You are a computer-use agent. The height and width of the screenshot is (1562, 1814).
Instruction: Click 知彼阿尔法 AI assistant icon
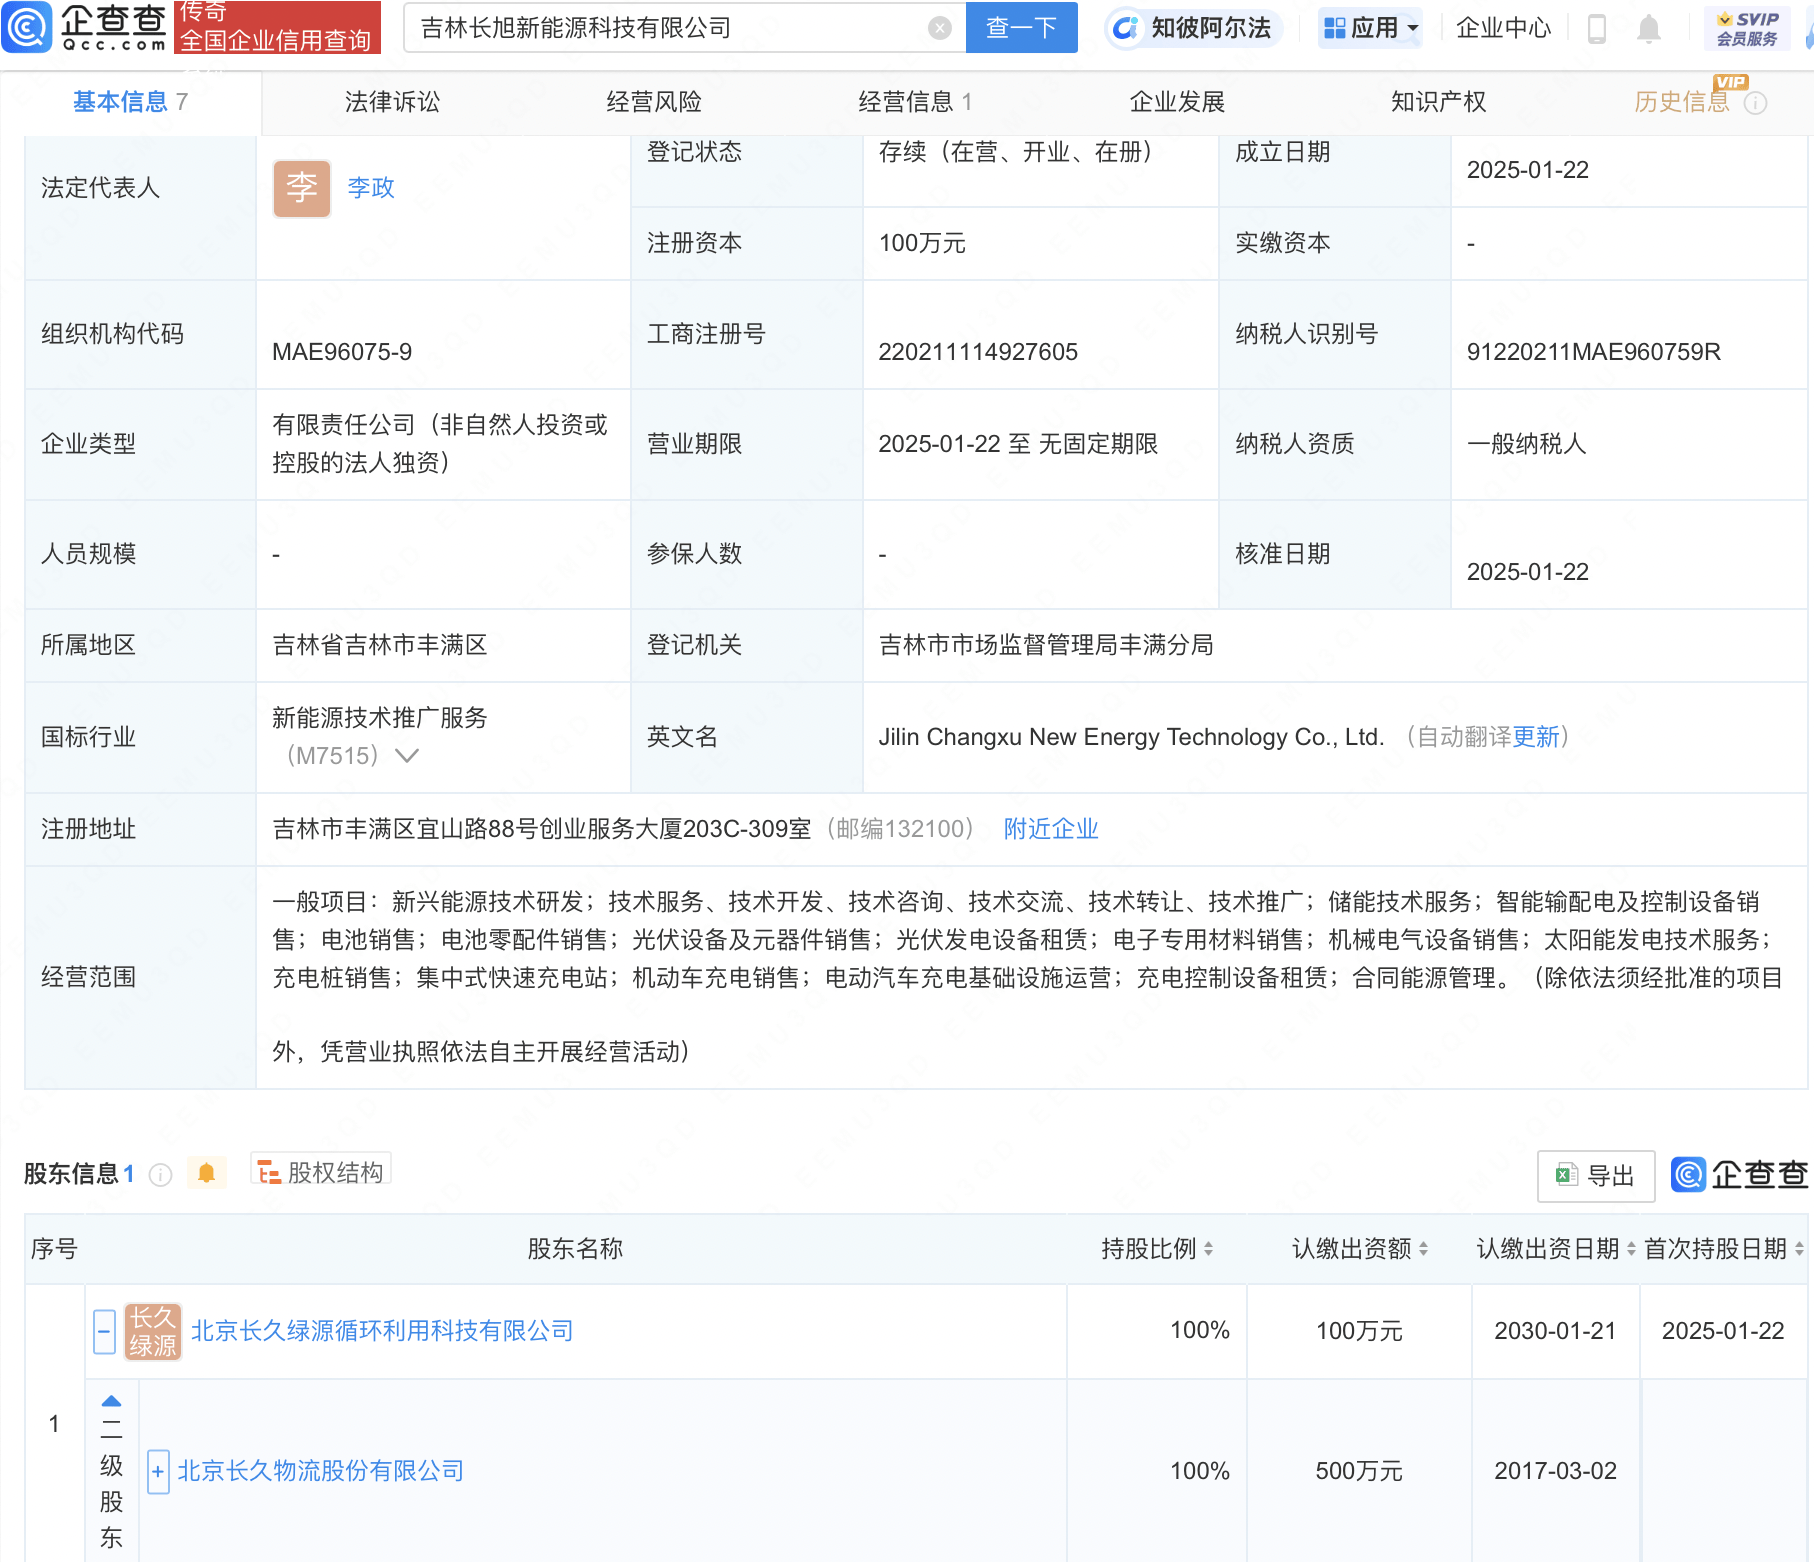[1125, 28]
